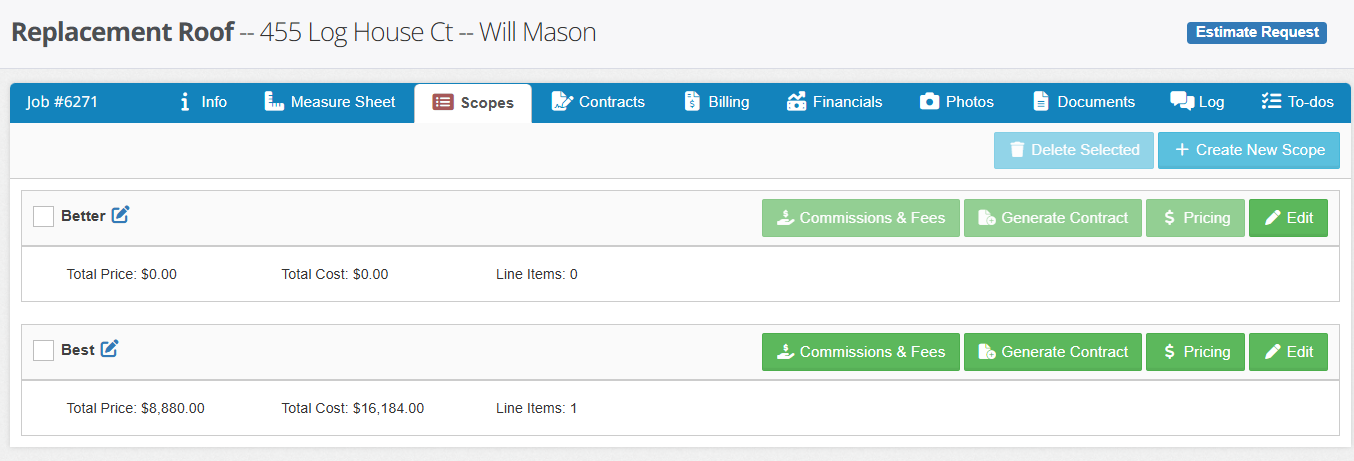Tick the checkbox for the Better scope
Viewport: 1354px width, 461px height.
43,216
